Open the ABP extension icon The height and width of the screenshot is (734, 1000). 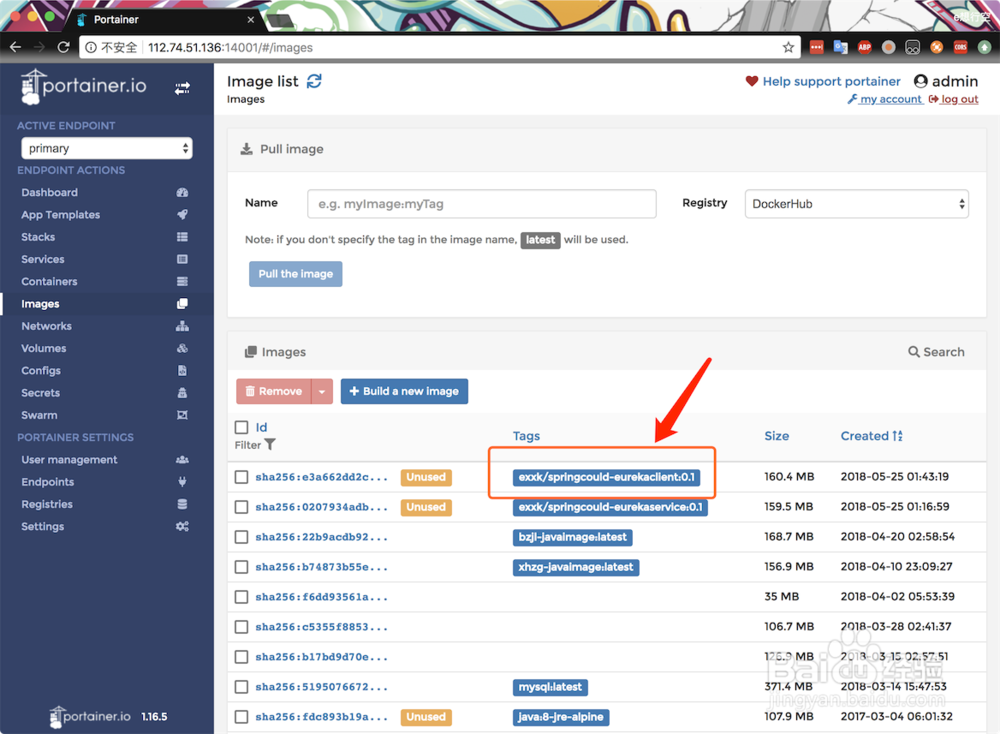865,47
